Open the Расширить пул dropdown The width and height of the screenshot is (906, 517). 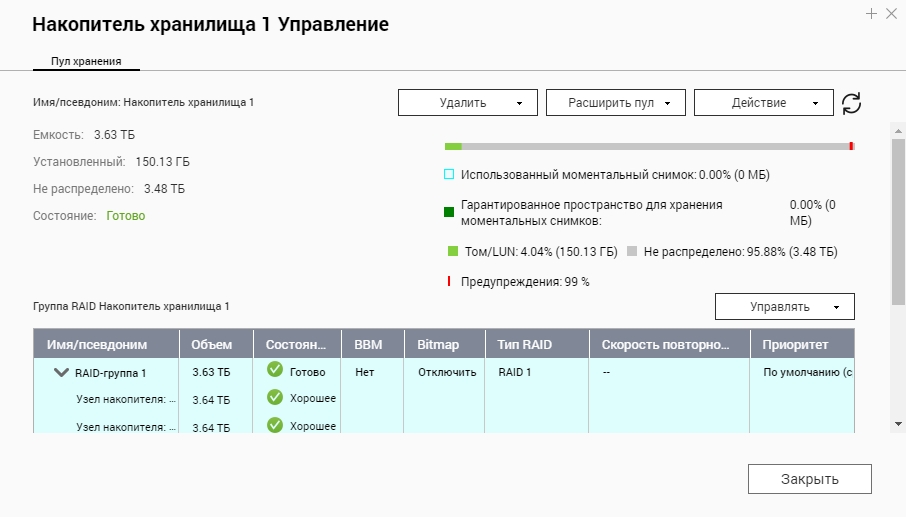(x=615, y=103)
